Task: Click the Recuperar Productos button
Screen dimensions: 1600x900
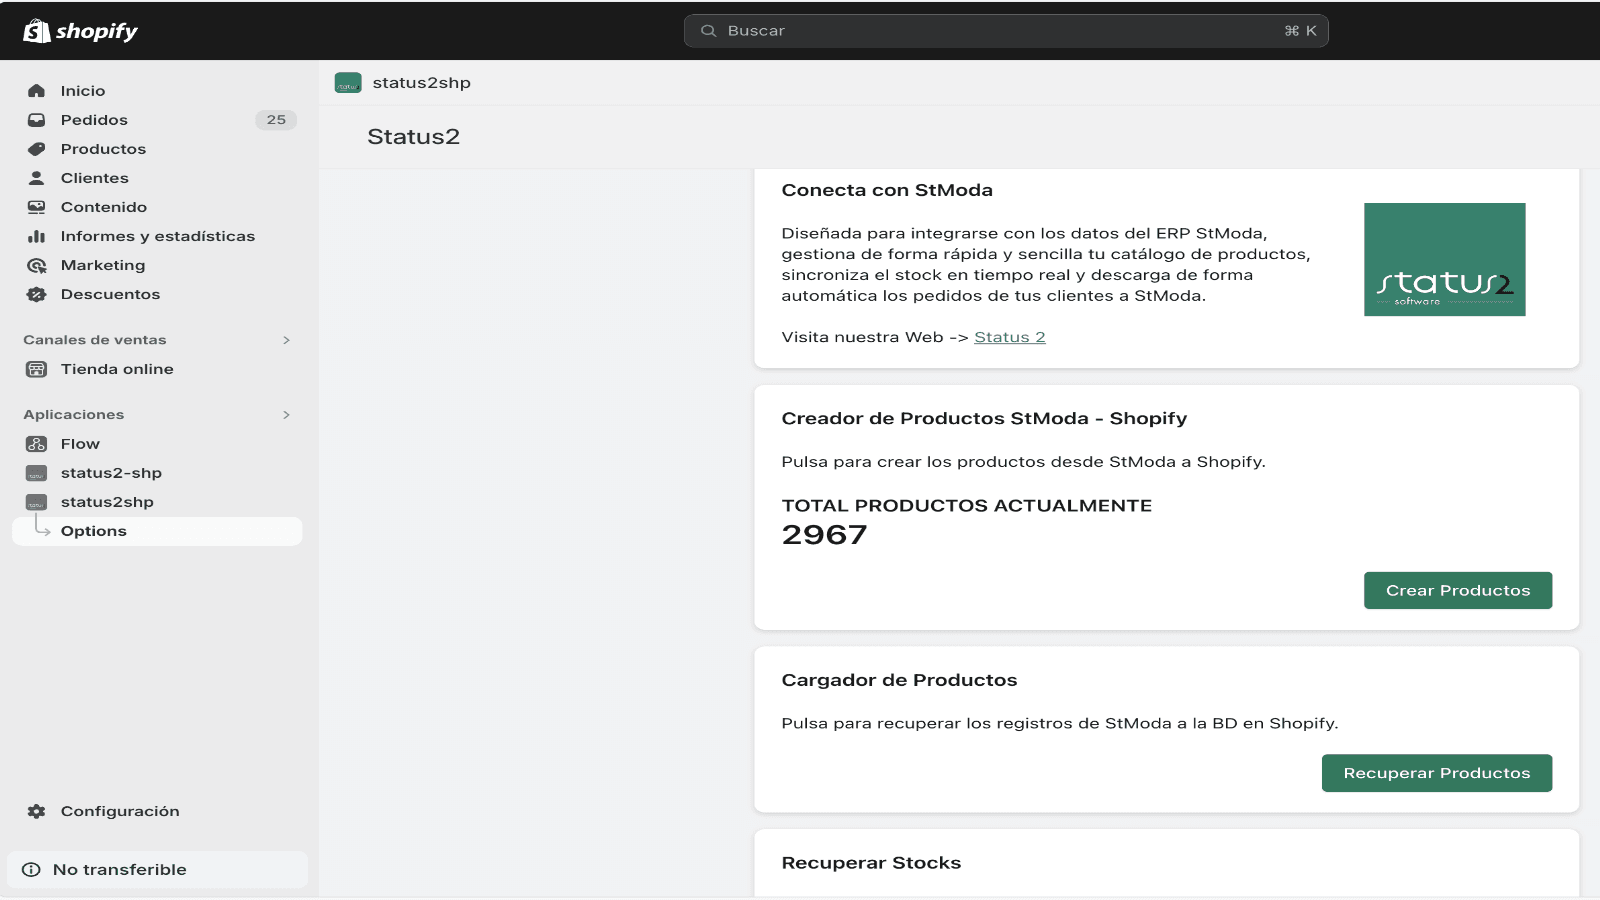Action: pyautogui.click(x=1437, y=772)
